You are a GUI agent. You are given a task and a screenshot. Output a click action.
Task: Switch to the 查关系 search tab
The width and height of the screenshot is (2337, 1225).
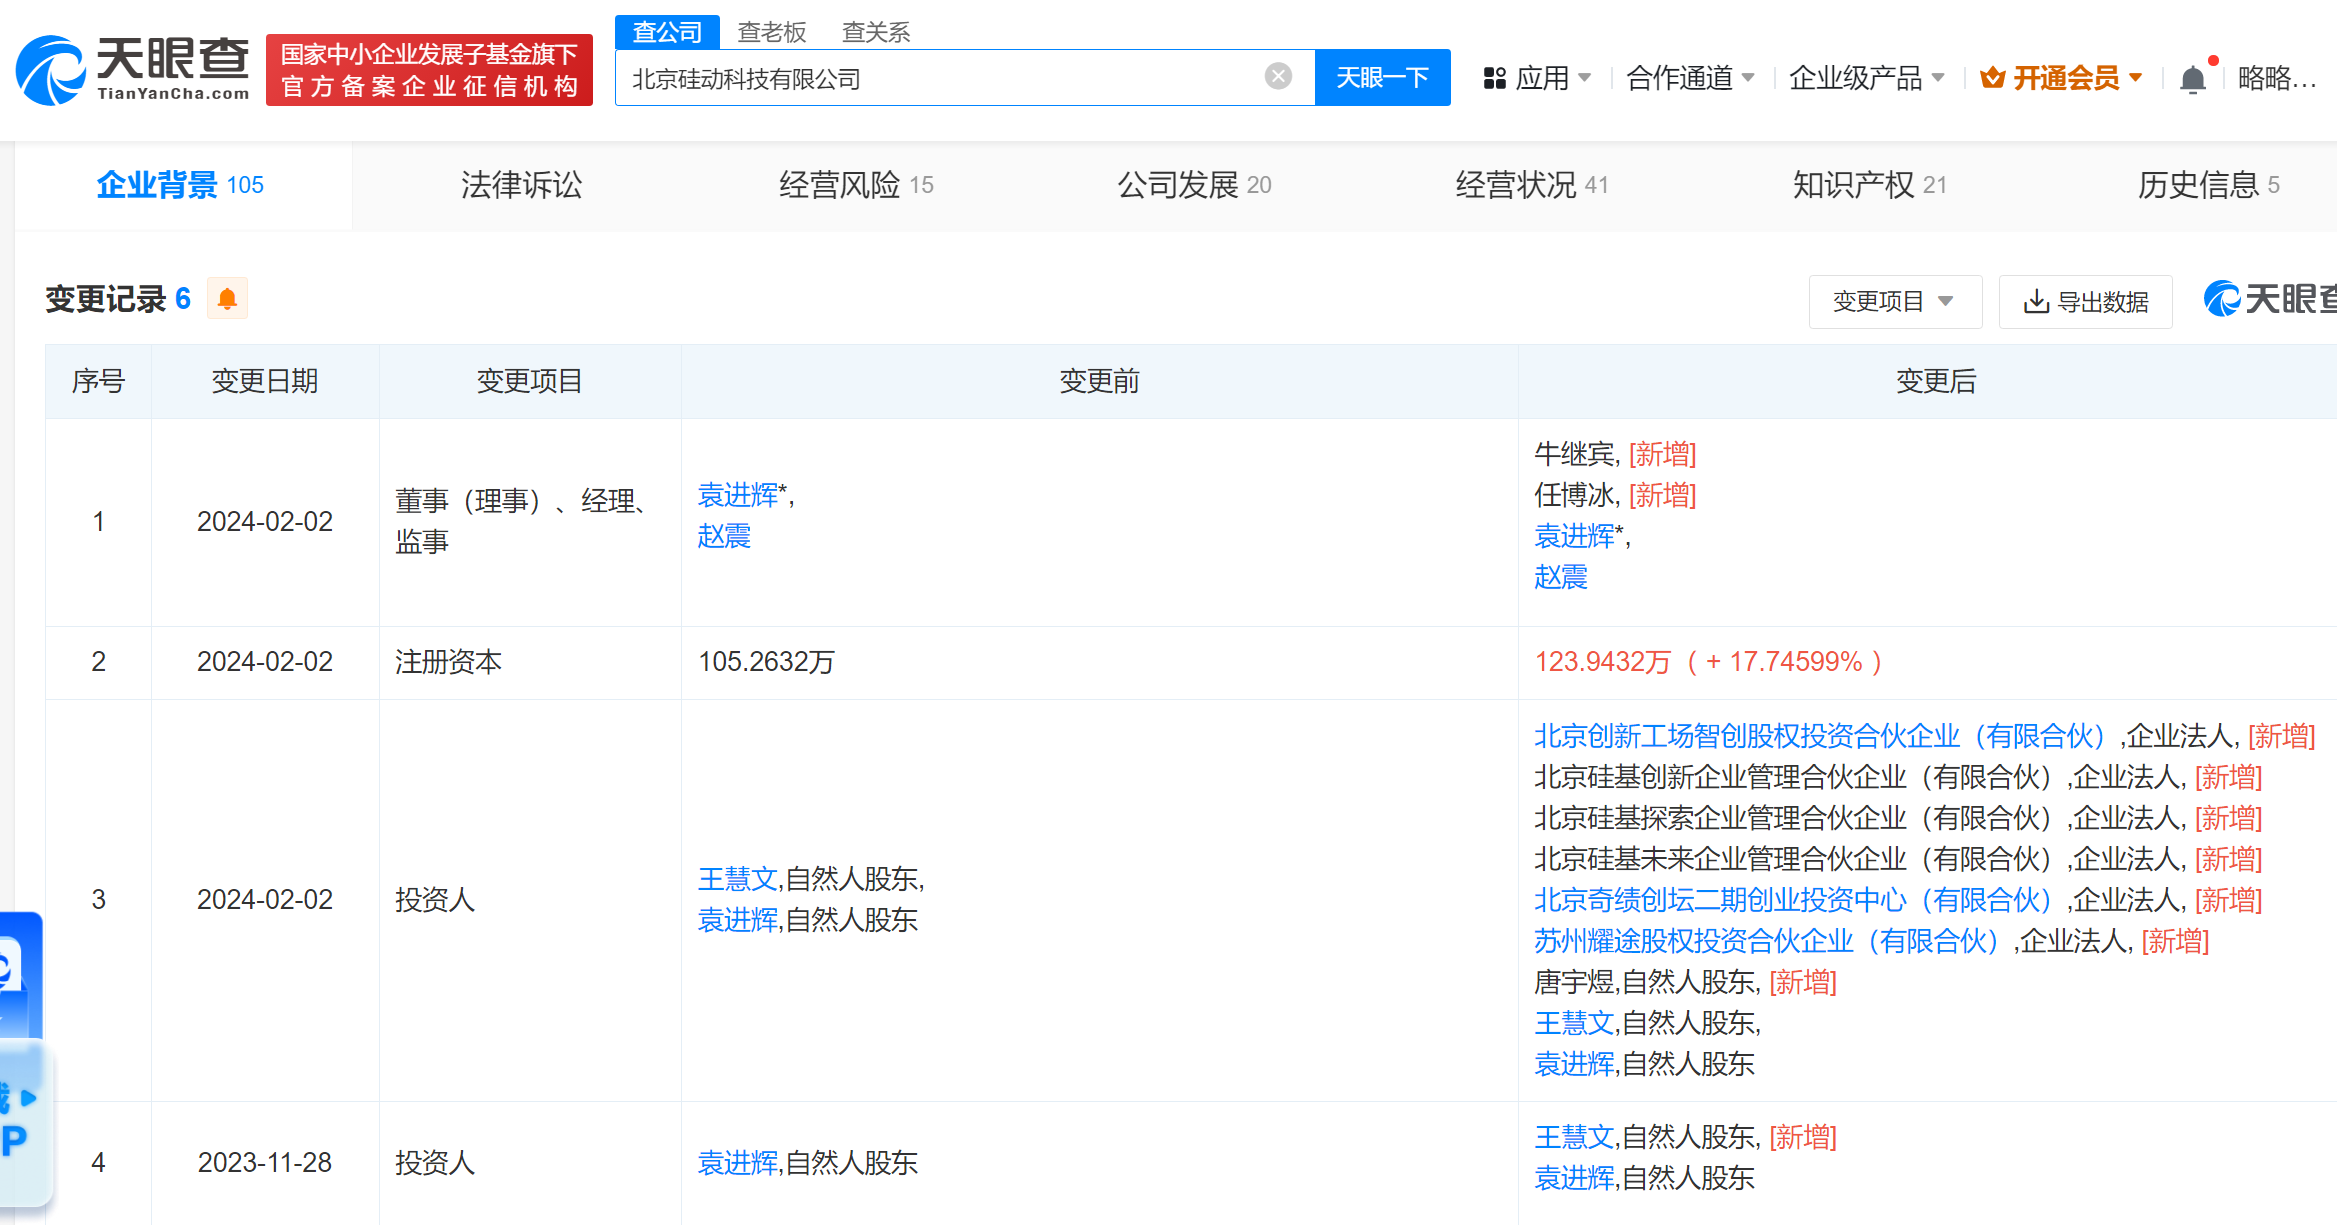pos(876,32)
